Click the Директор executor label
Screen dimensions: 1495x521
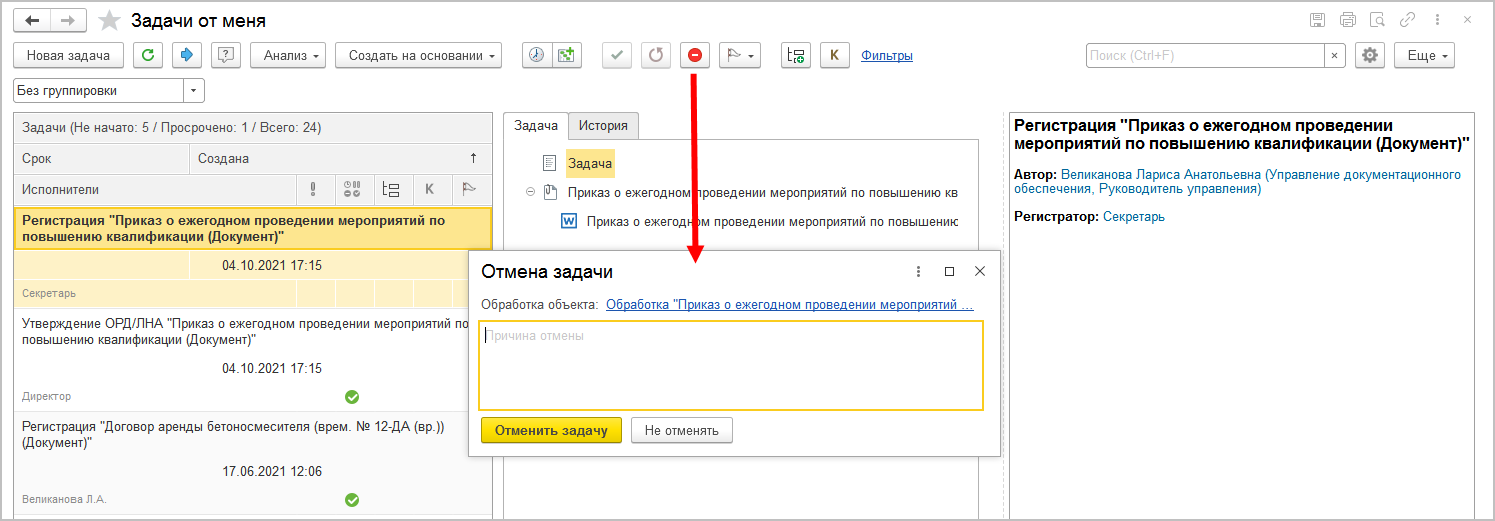pyautogui.click(x=47, y=396)
